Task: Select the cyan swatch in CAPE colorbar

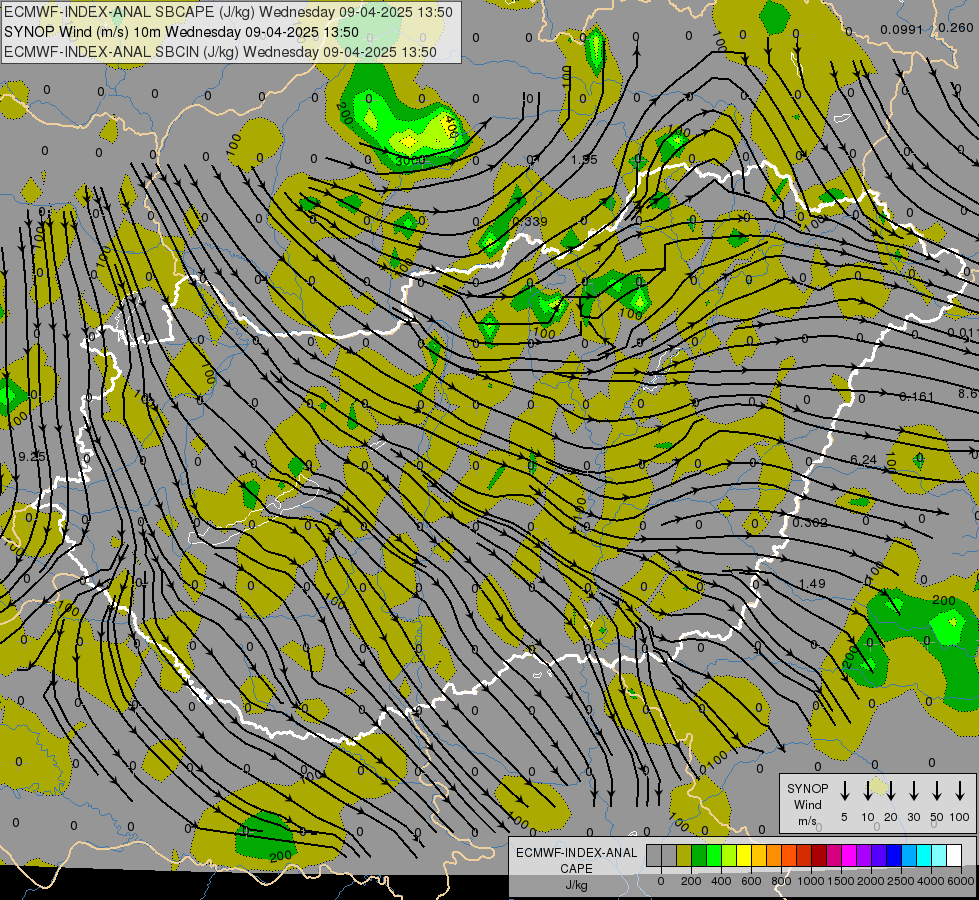Action: point(923,855)
